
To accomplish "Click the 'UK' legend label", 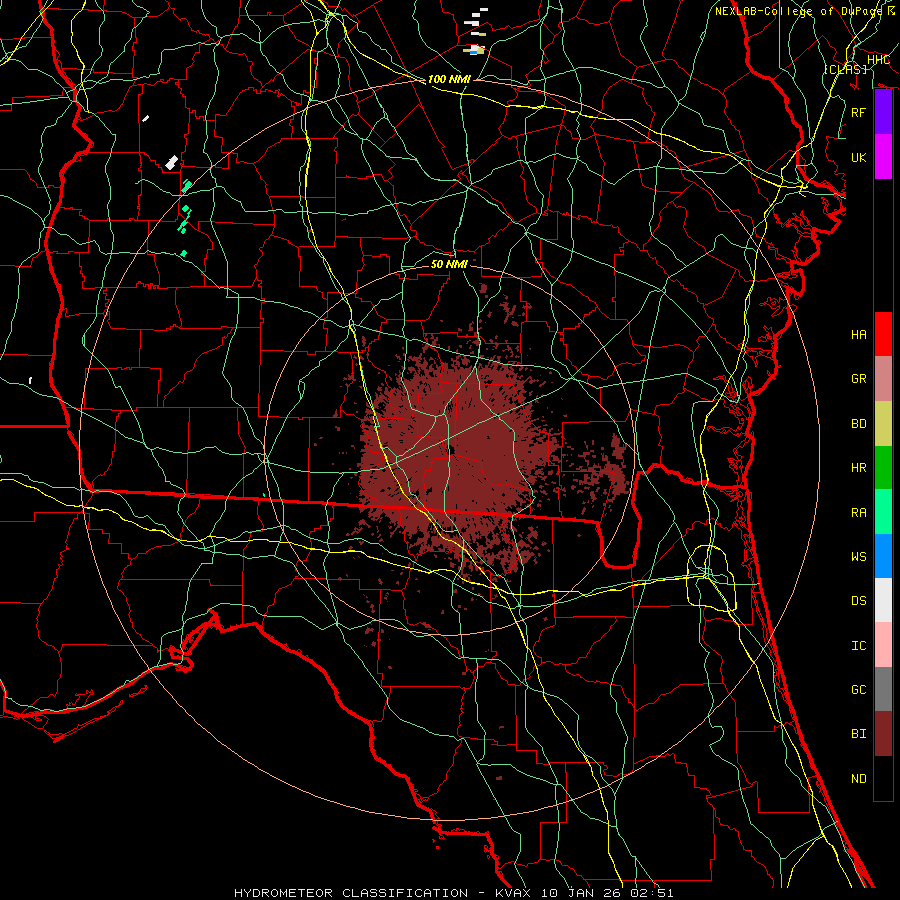I will pyautogui.click(x=858, y=157).
